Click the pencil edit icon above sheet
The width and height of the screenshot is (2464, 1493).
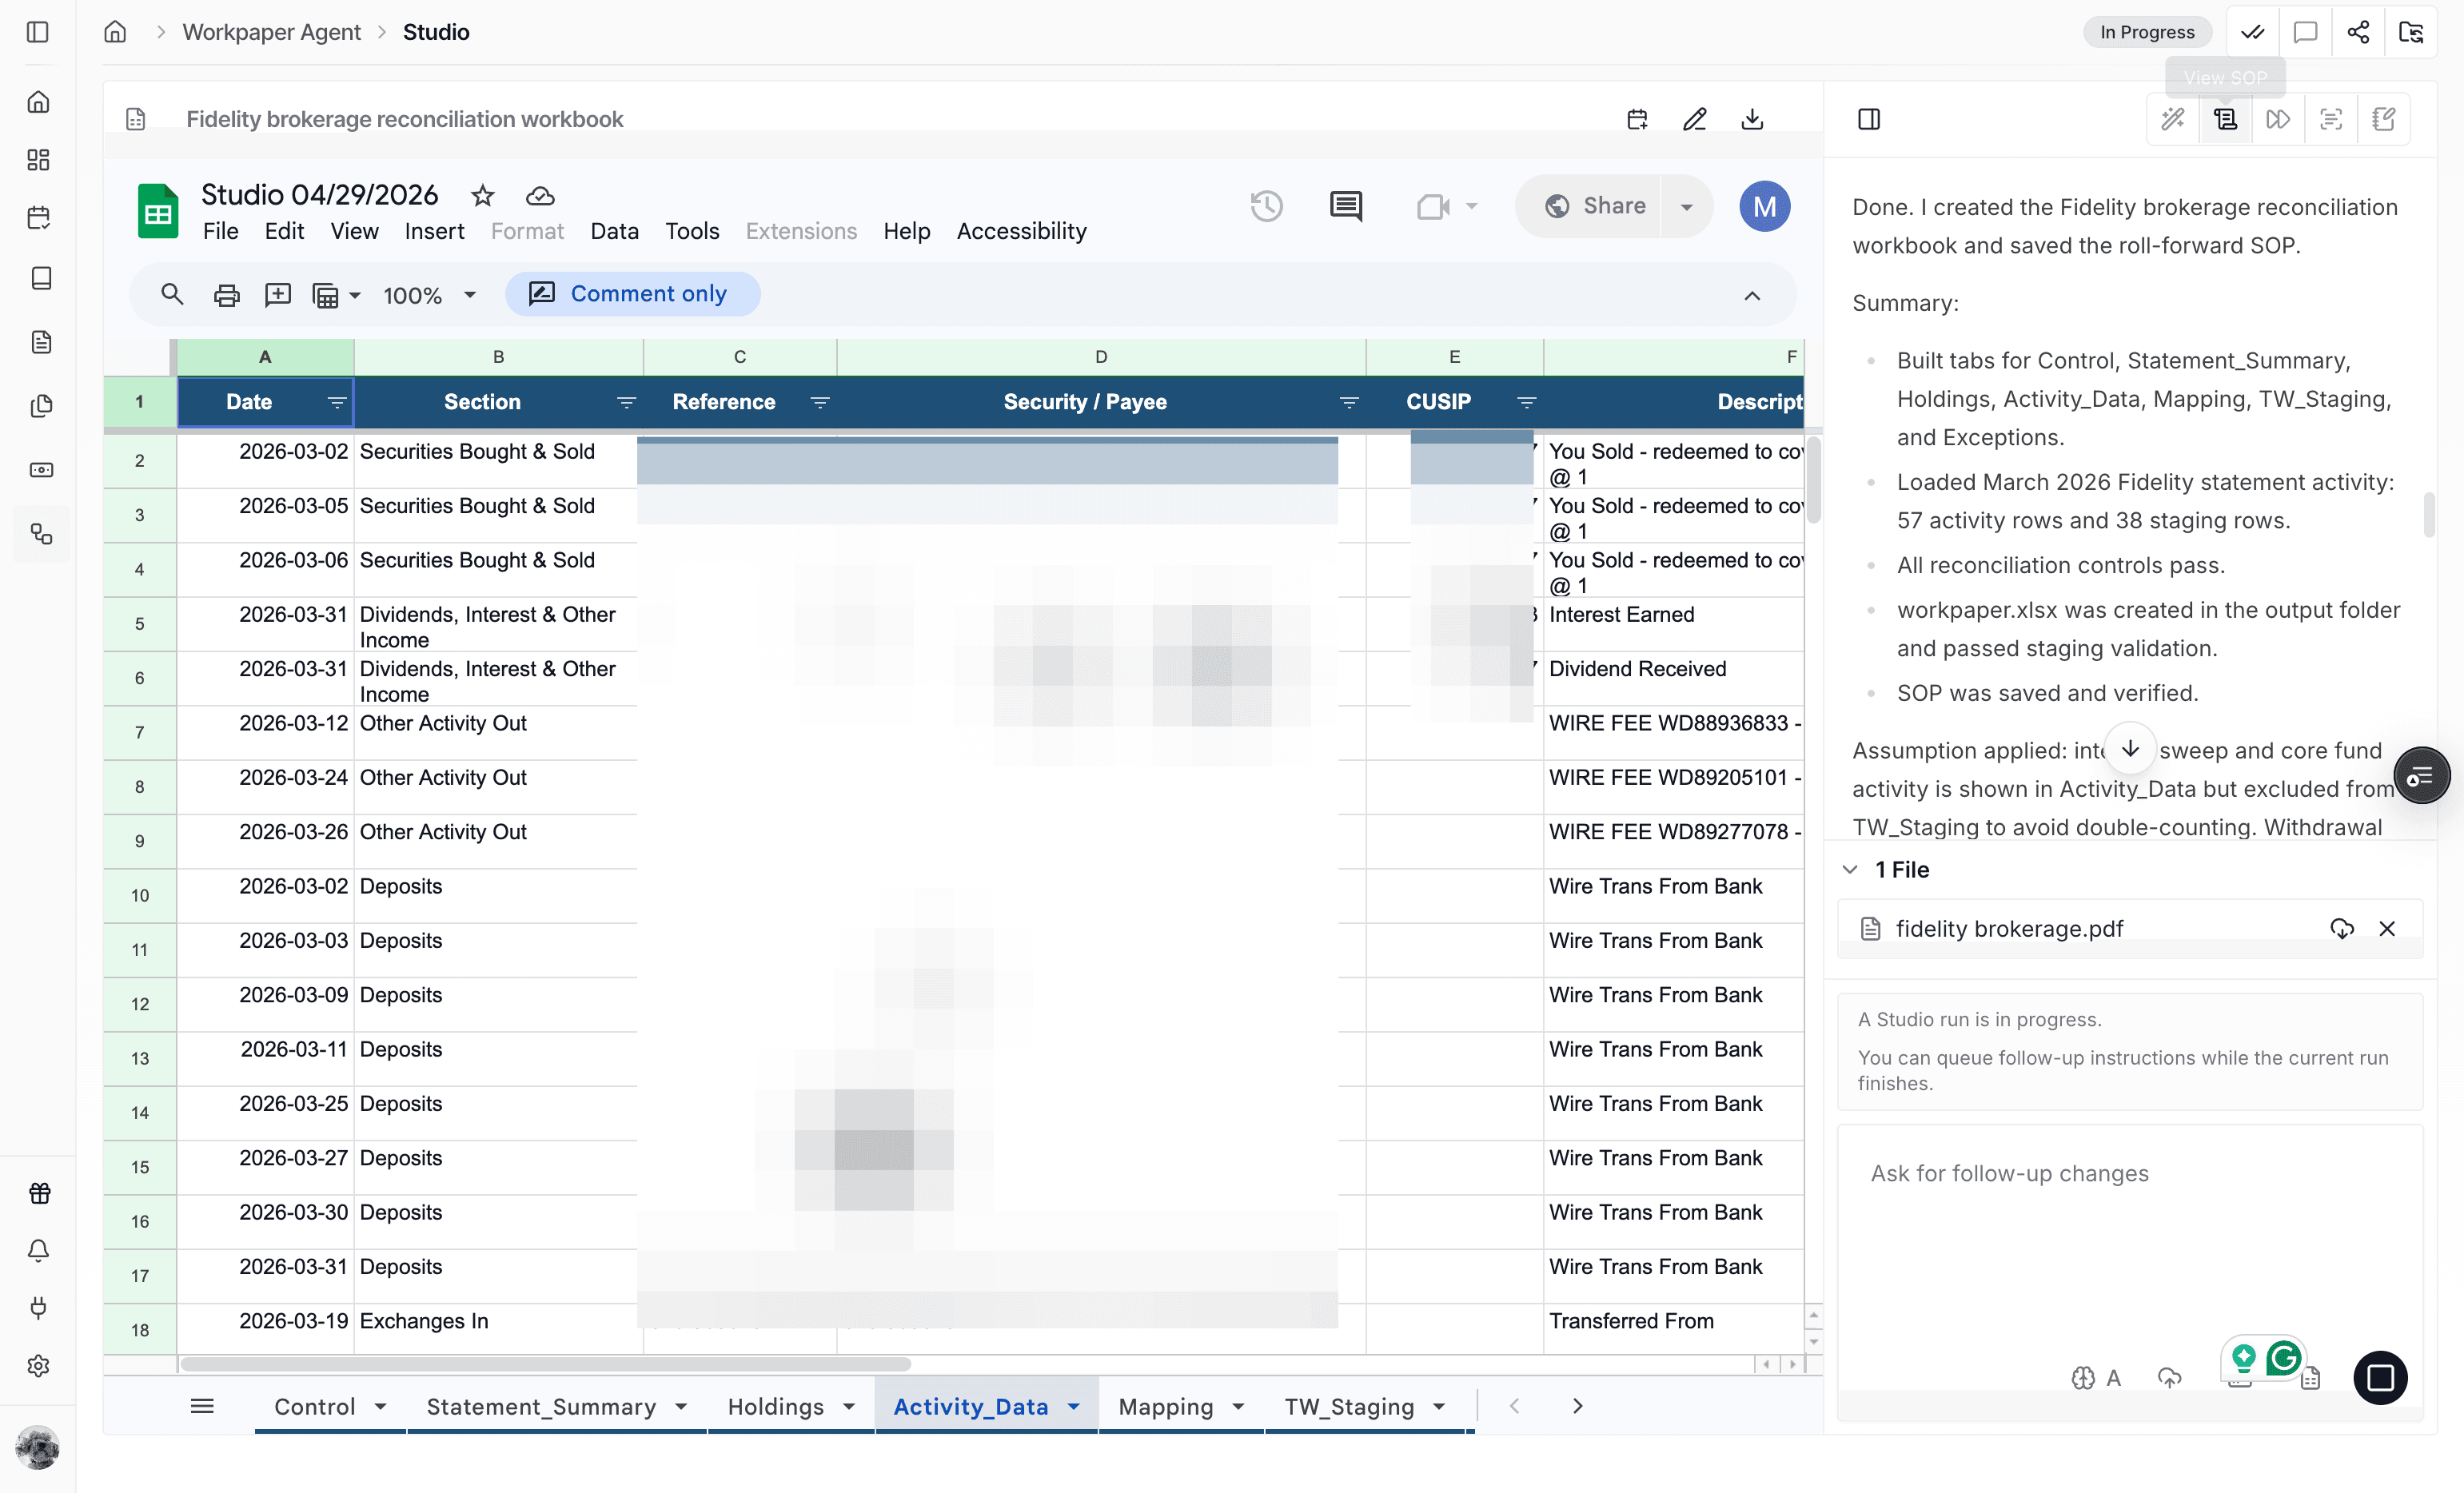point(1695,119)
